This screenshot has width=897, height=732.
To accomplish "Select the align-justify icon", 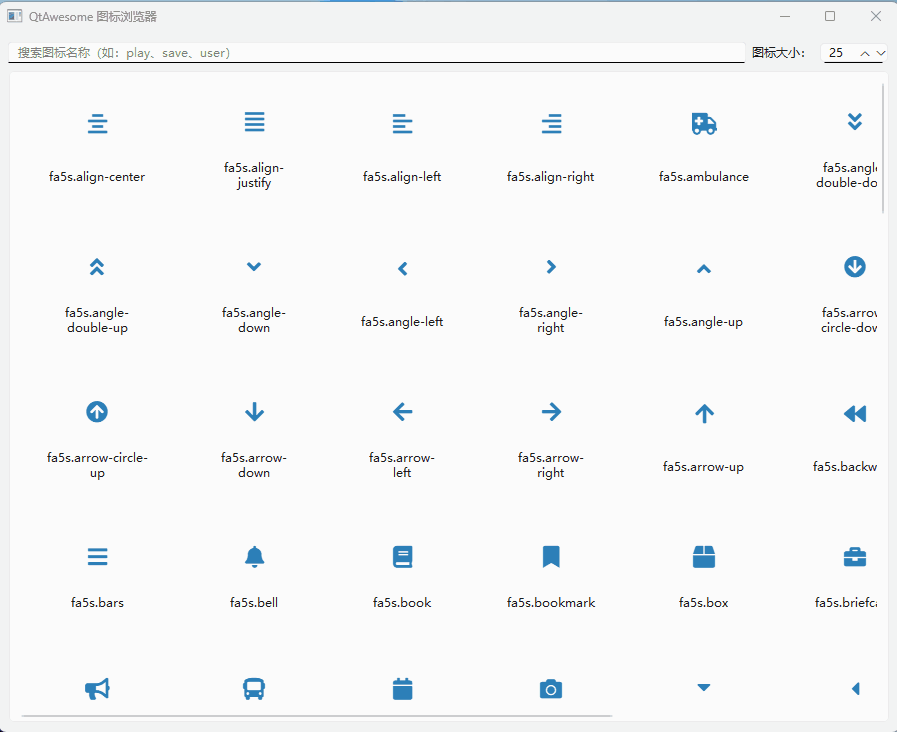I will click(x=254, y=122).
